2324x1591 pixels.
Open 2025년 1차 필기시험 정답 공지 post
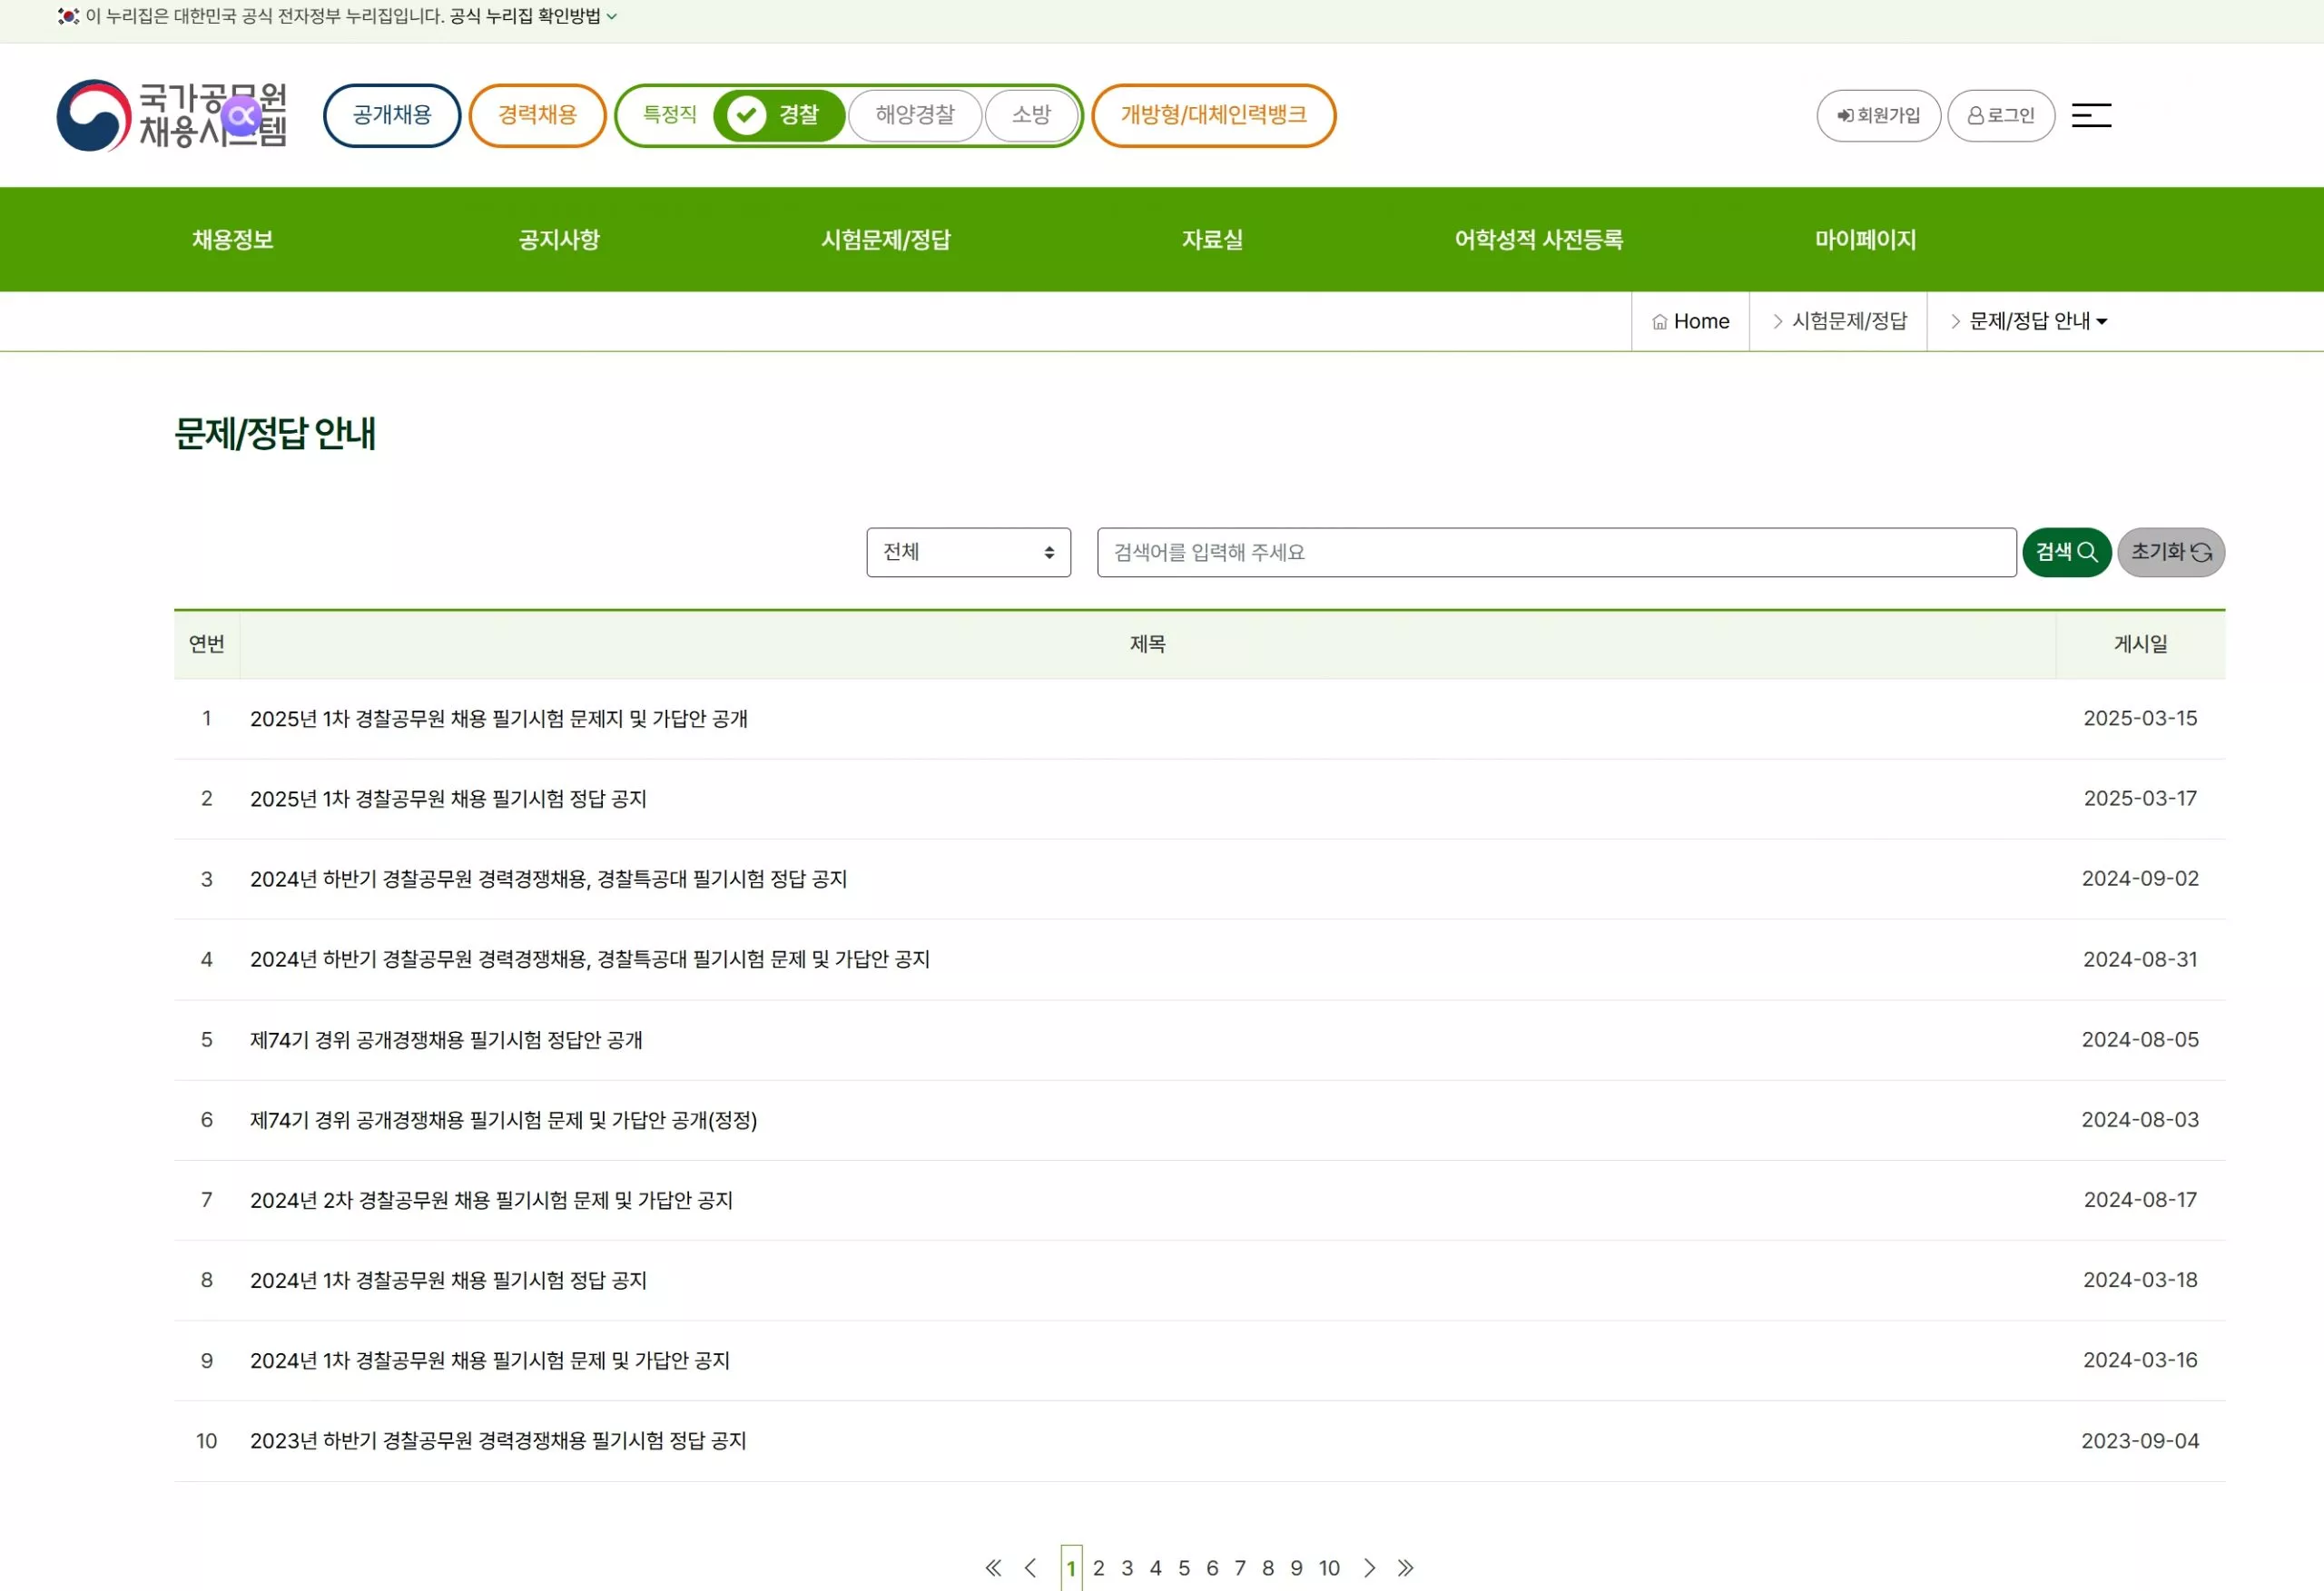pos(448,798)
